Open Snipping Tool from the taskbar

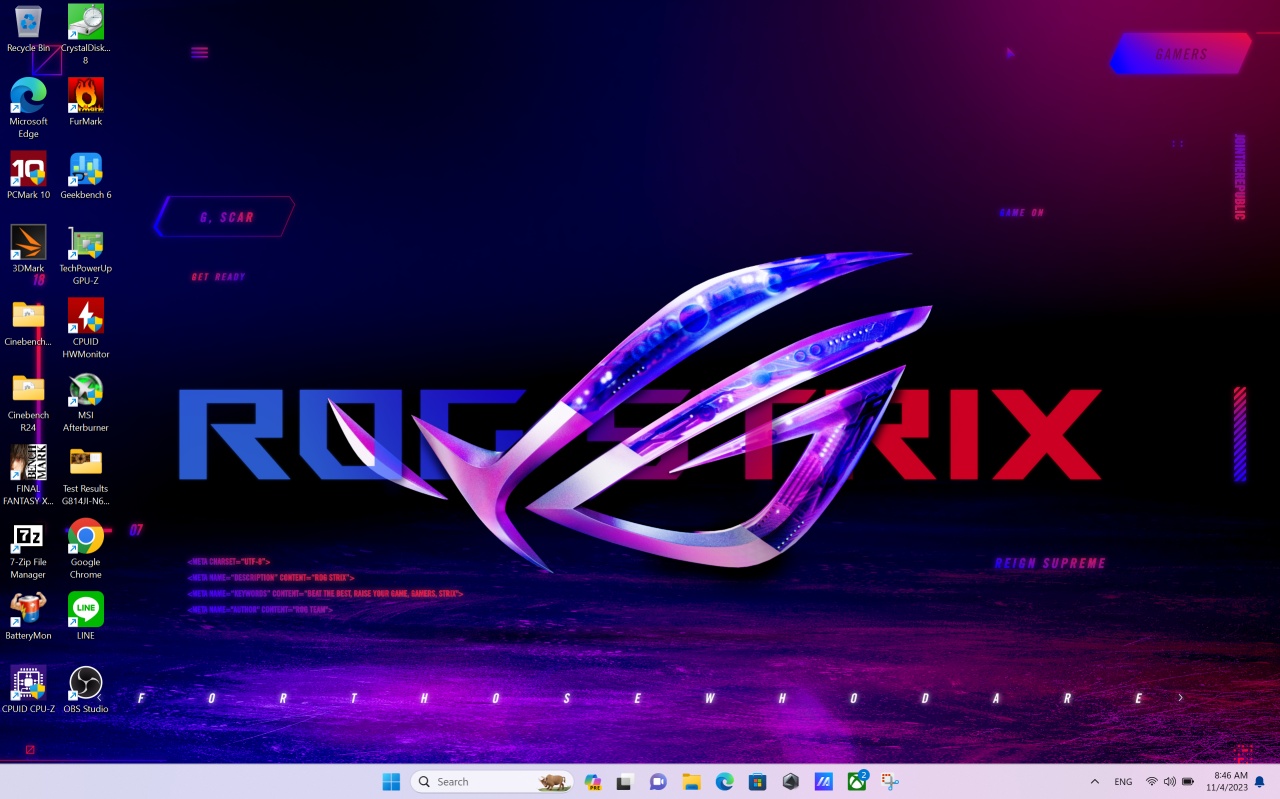tap(890, 782)
